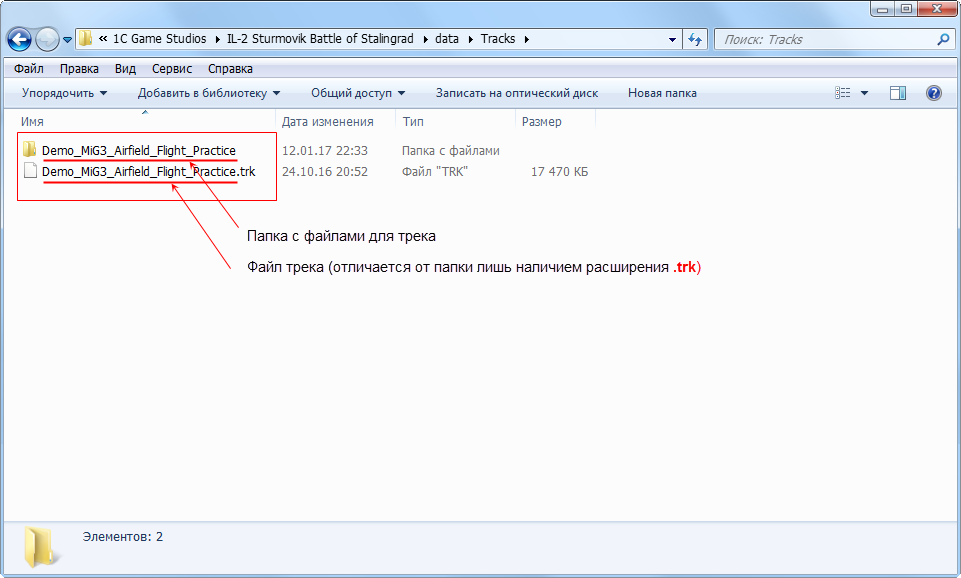Sort by Размер column header

pos(541,121)
